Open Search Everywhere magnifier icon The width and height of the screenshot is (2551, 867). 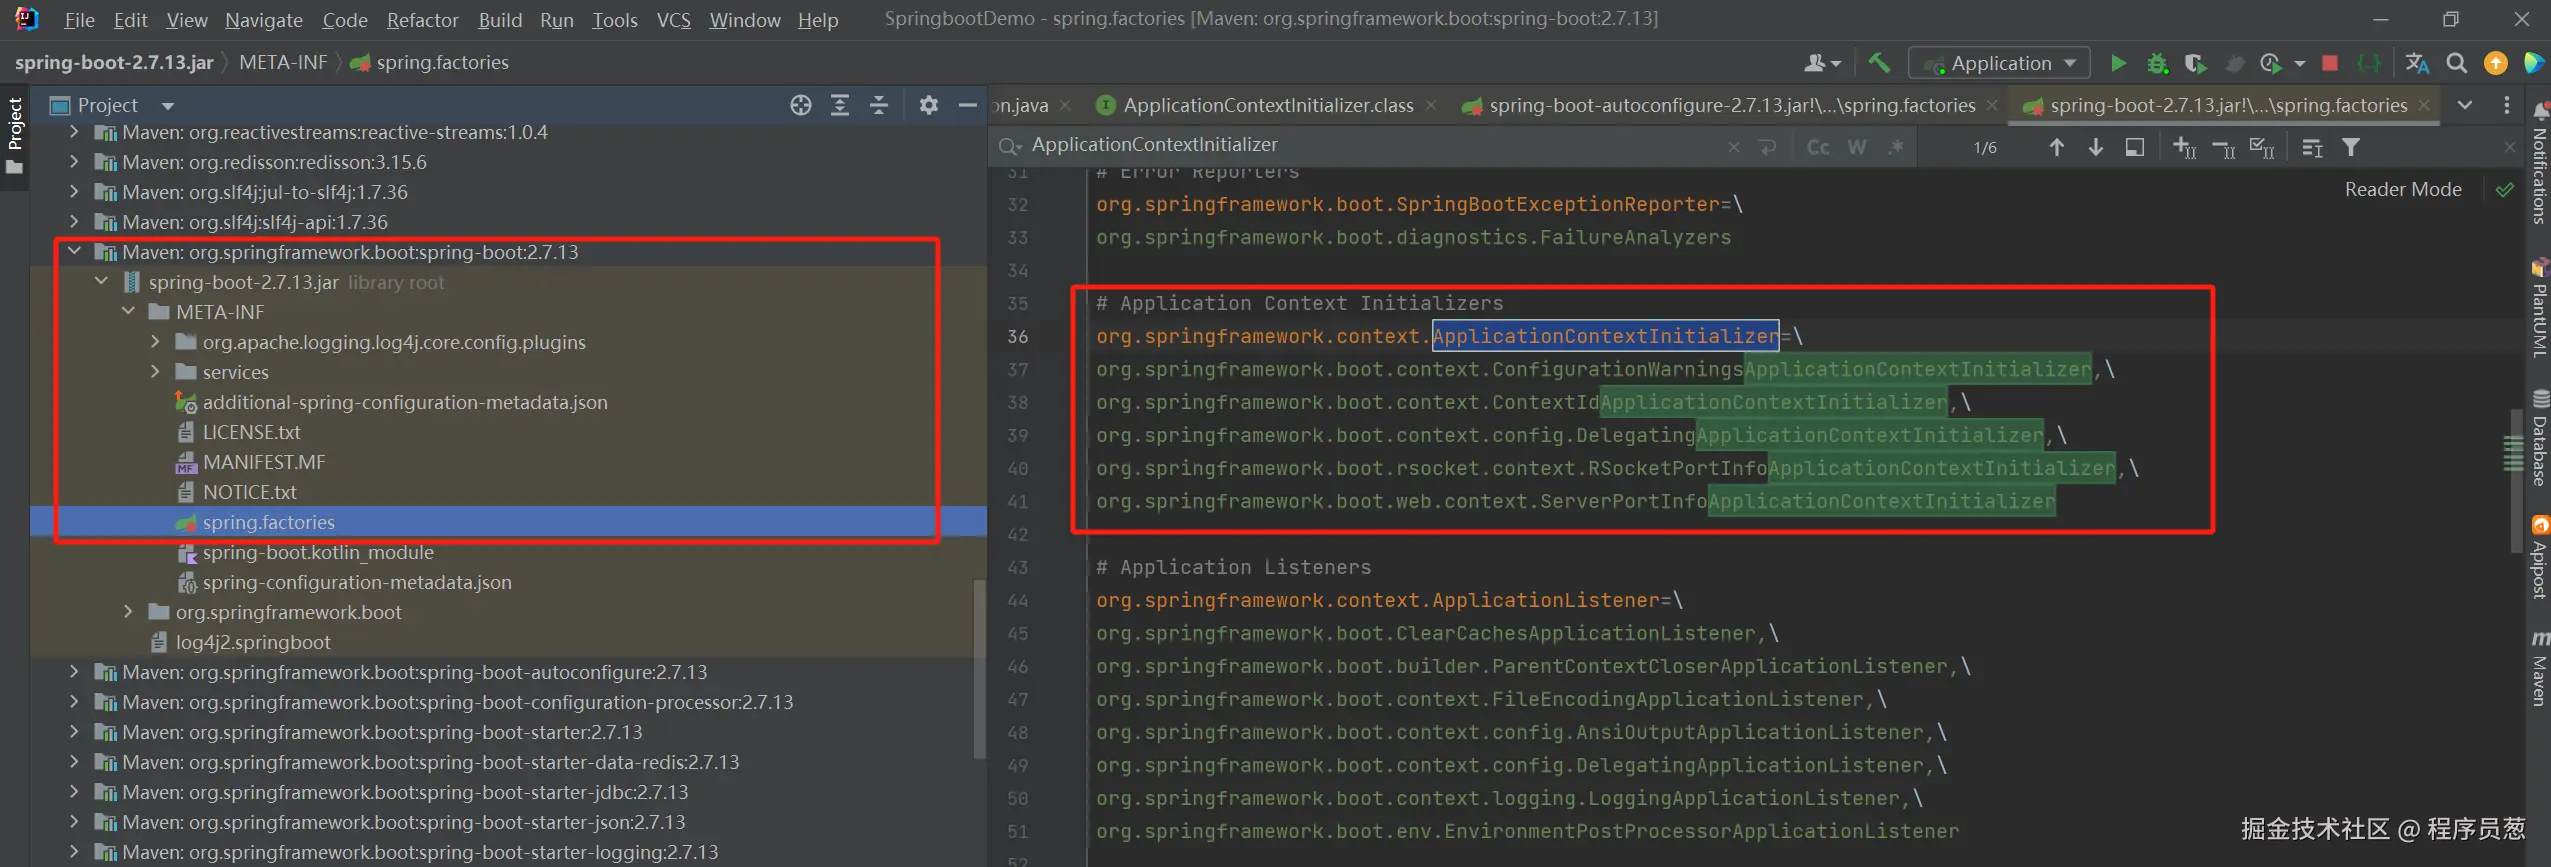tap(2456, 63)
